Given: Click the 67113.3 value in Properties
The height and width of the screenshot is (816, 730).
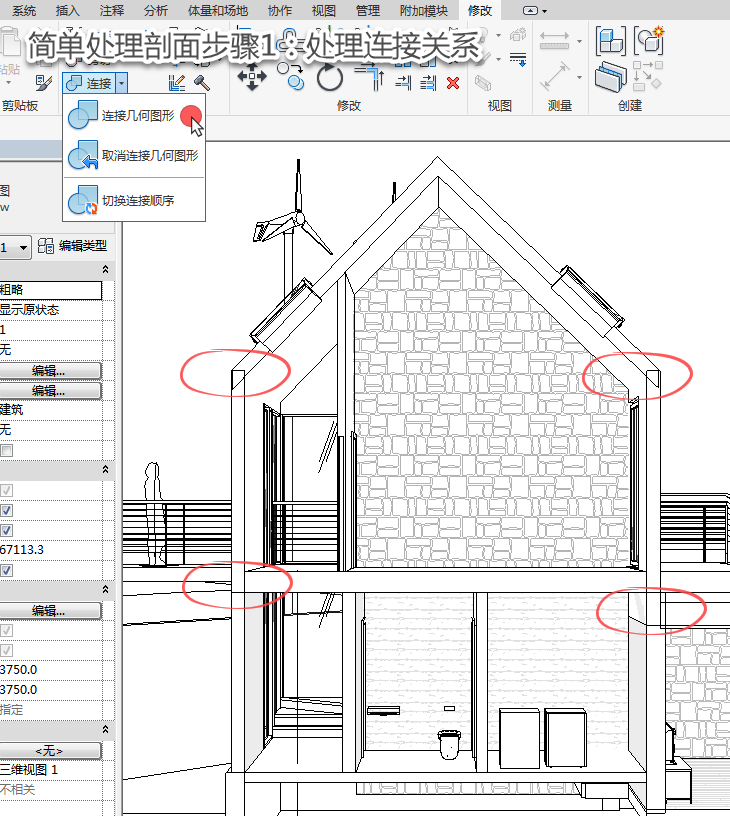Looking at the screenshot, I should (x=22, y=550).
